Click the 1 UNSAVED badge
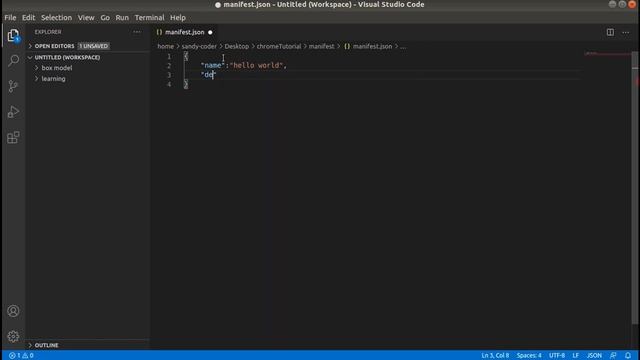This screenshot has width=640, height=360. tap(94, 46)
